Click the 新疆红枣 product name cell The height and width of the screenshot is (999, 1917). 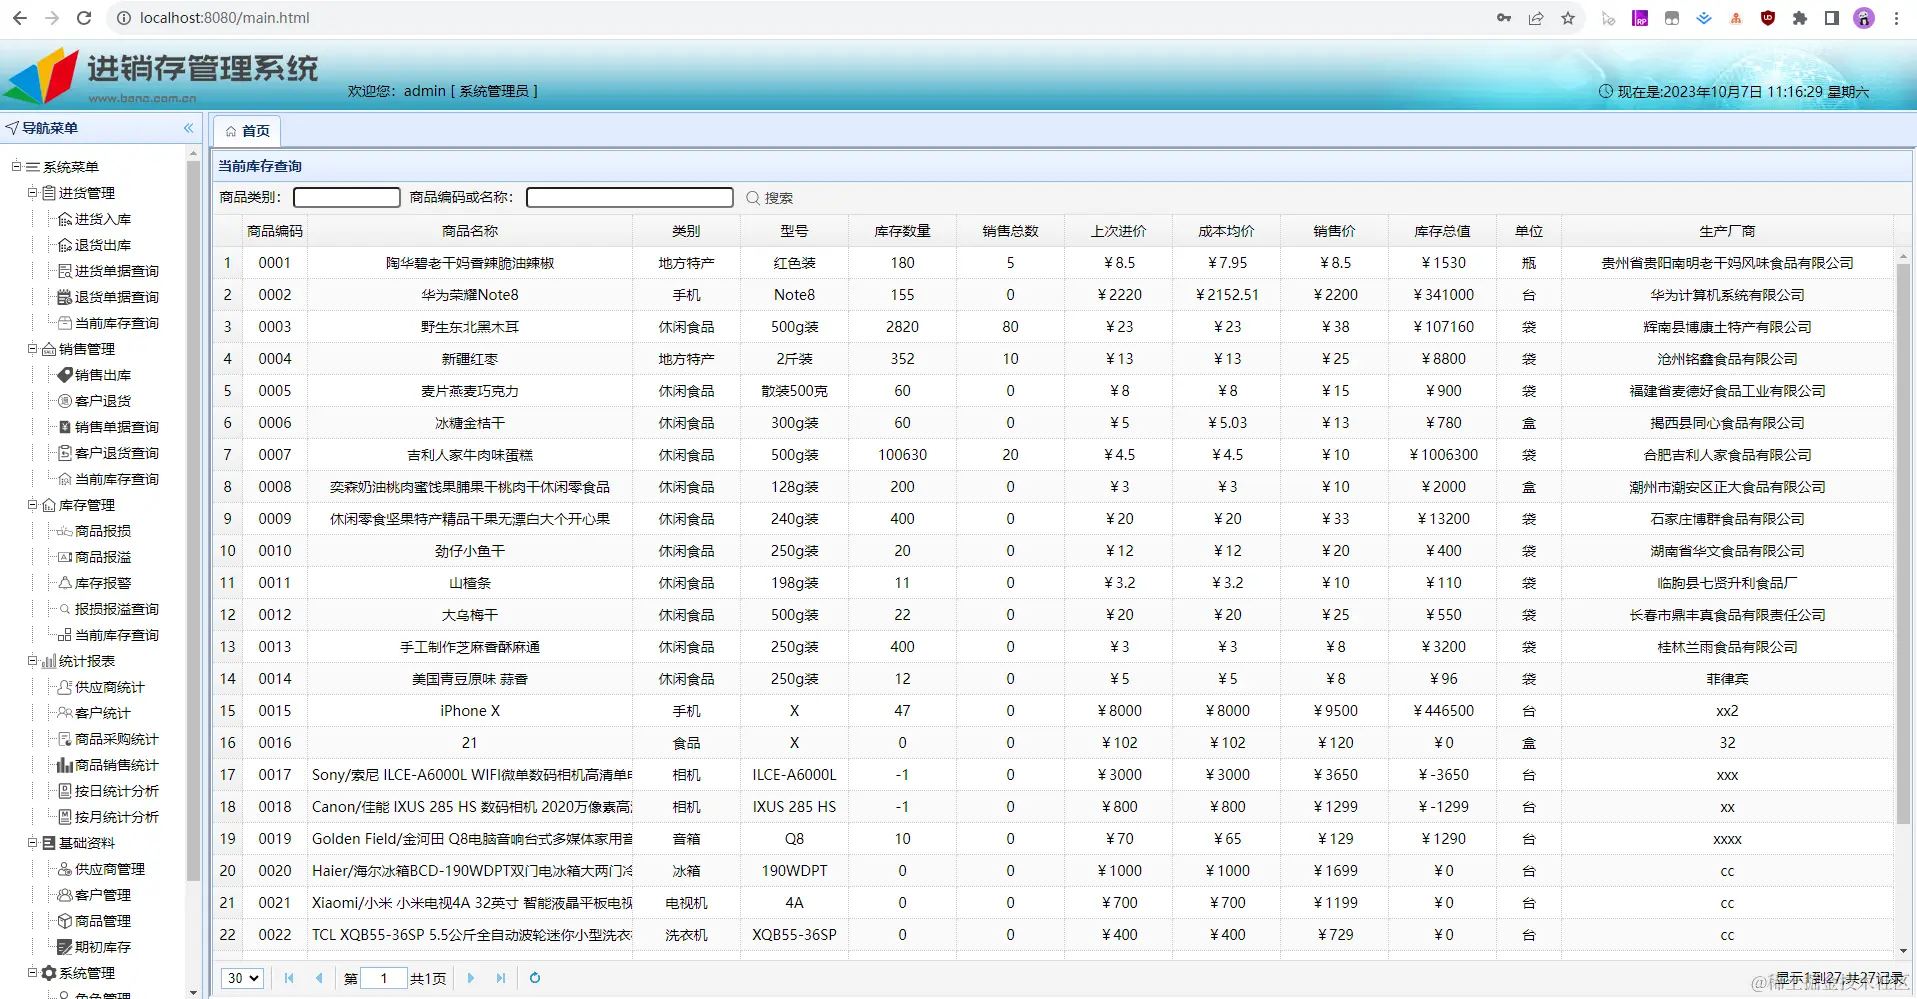pos(470,359)
